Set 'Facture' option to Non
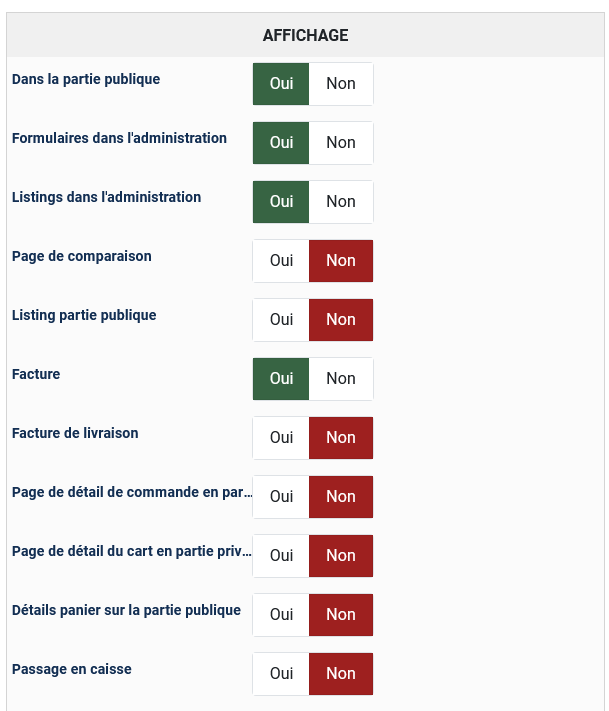This screenshot has height=711, width=609. click(341, 379)
